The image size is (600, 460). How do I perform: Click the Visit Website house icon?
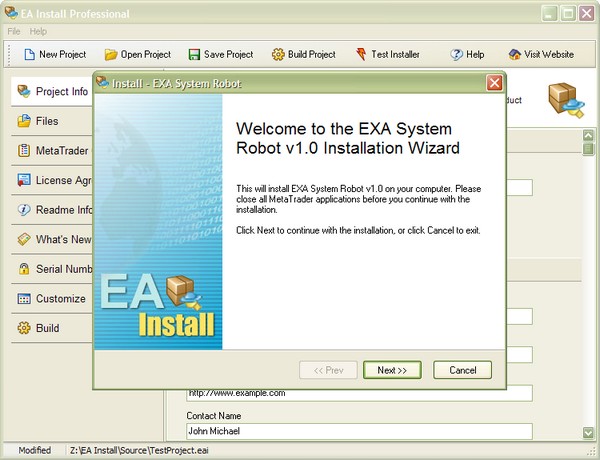(515, 55)
